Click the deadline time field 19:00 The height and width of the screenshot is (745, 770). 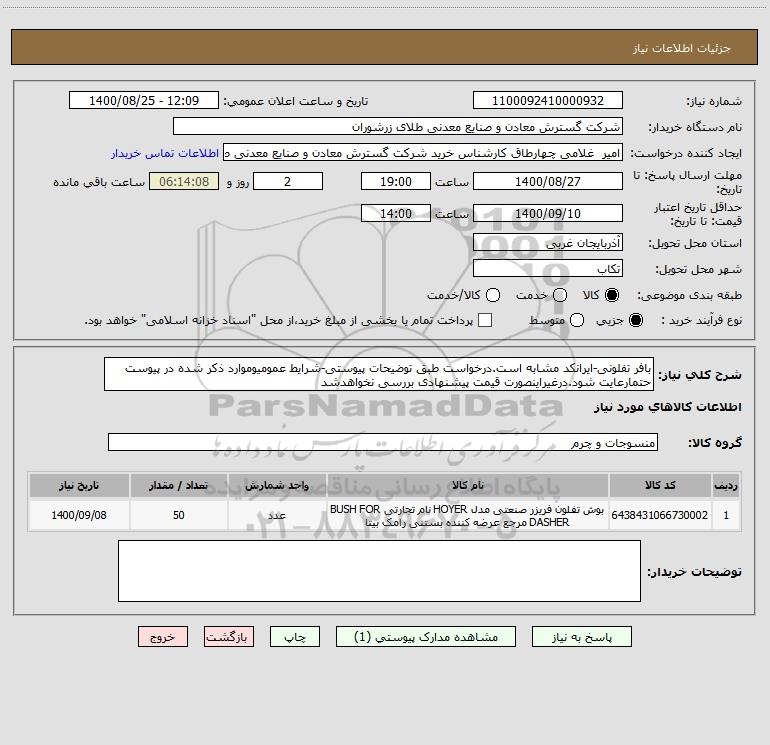pos(396,181)
